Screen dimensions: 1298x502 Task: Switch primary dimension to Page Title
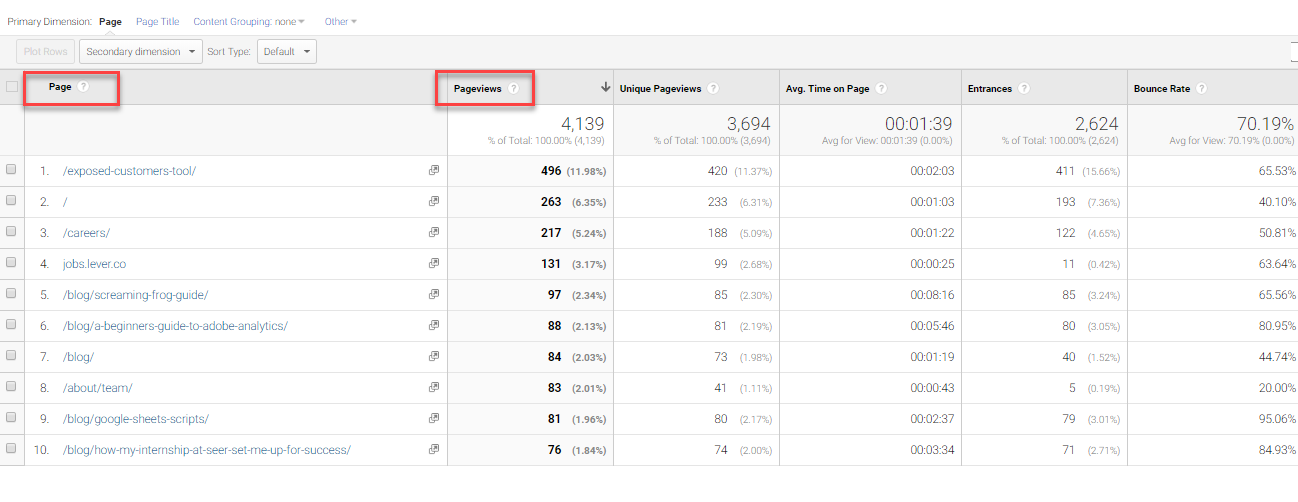click(x=157, y=21)
